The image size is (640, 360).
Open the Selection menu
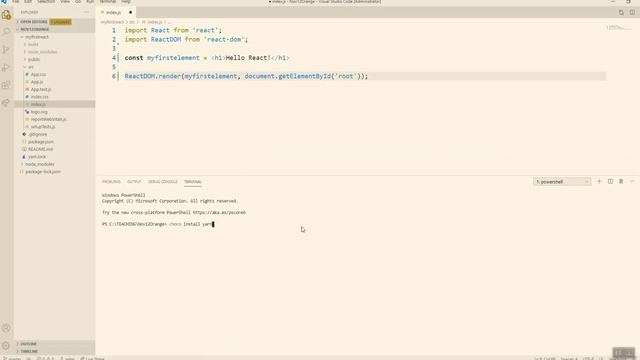[x=46, y=2]
